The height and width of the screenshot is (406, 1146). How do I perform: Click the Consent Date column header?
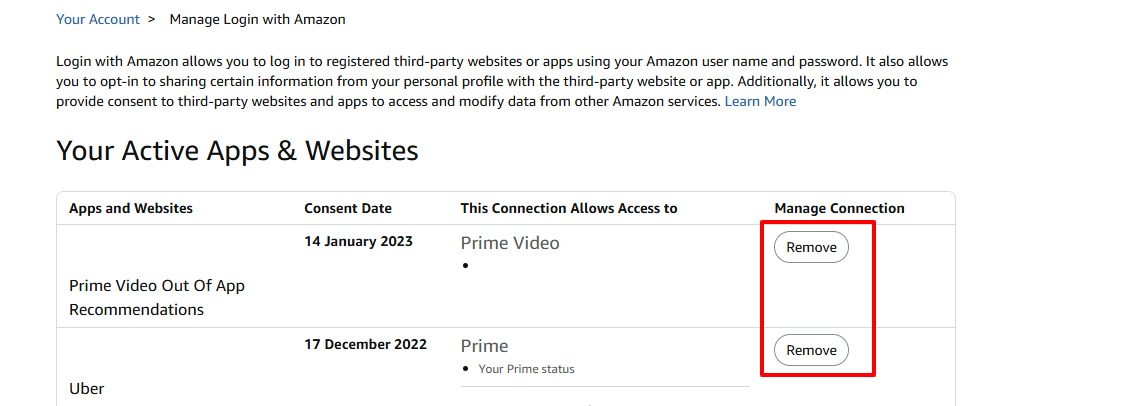(347, 208)
